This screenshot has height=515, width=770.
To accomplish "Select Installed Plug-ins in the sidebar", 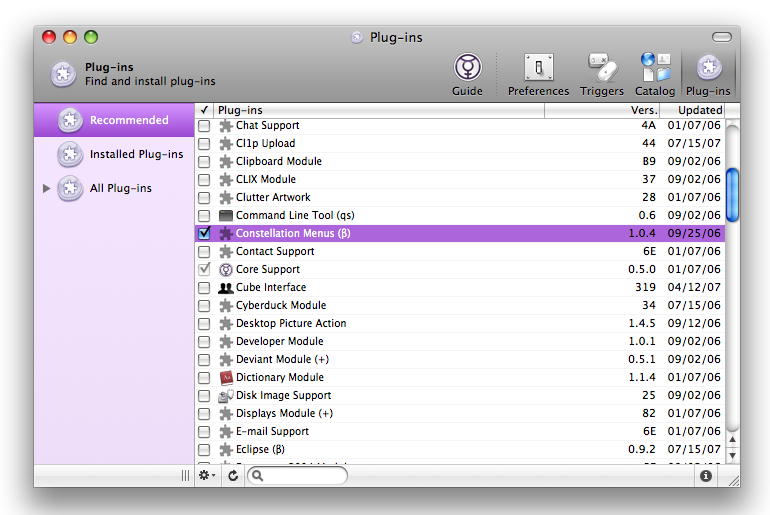I will (114, 154).
